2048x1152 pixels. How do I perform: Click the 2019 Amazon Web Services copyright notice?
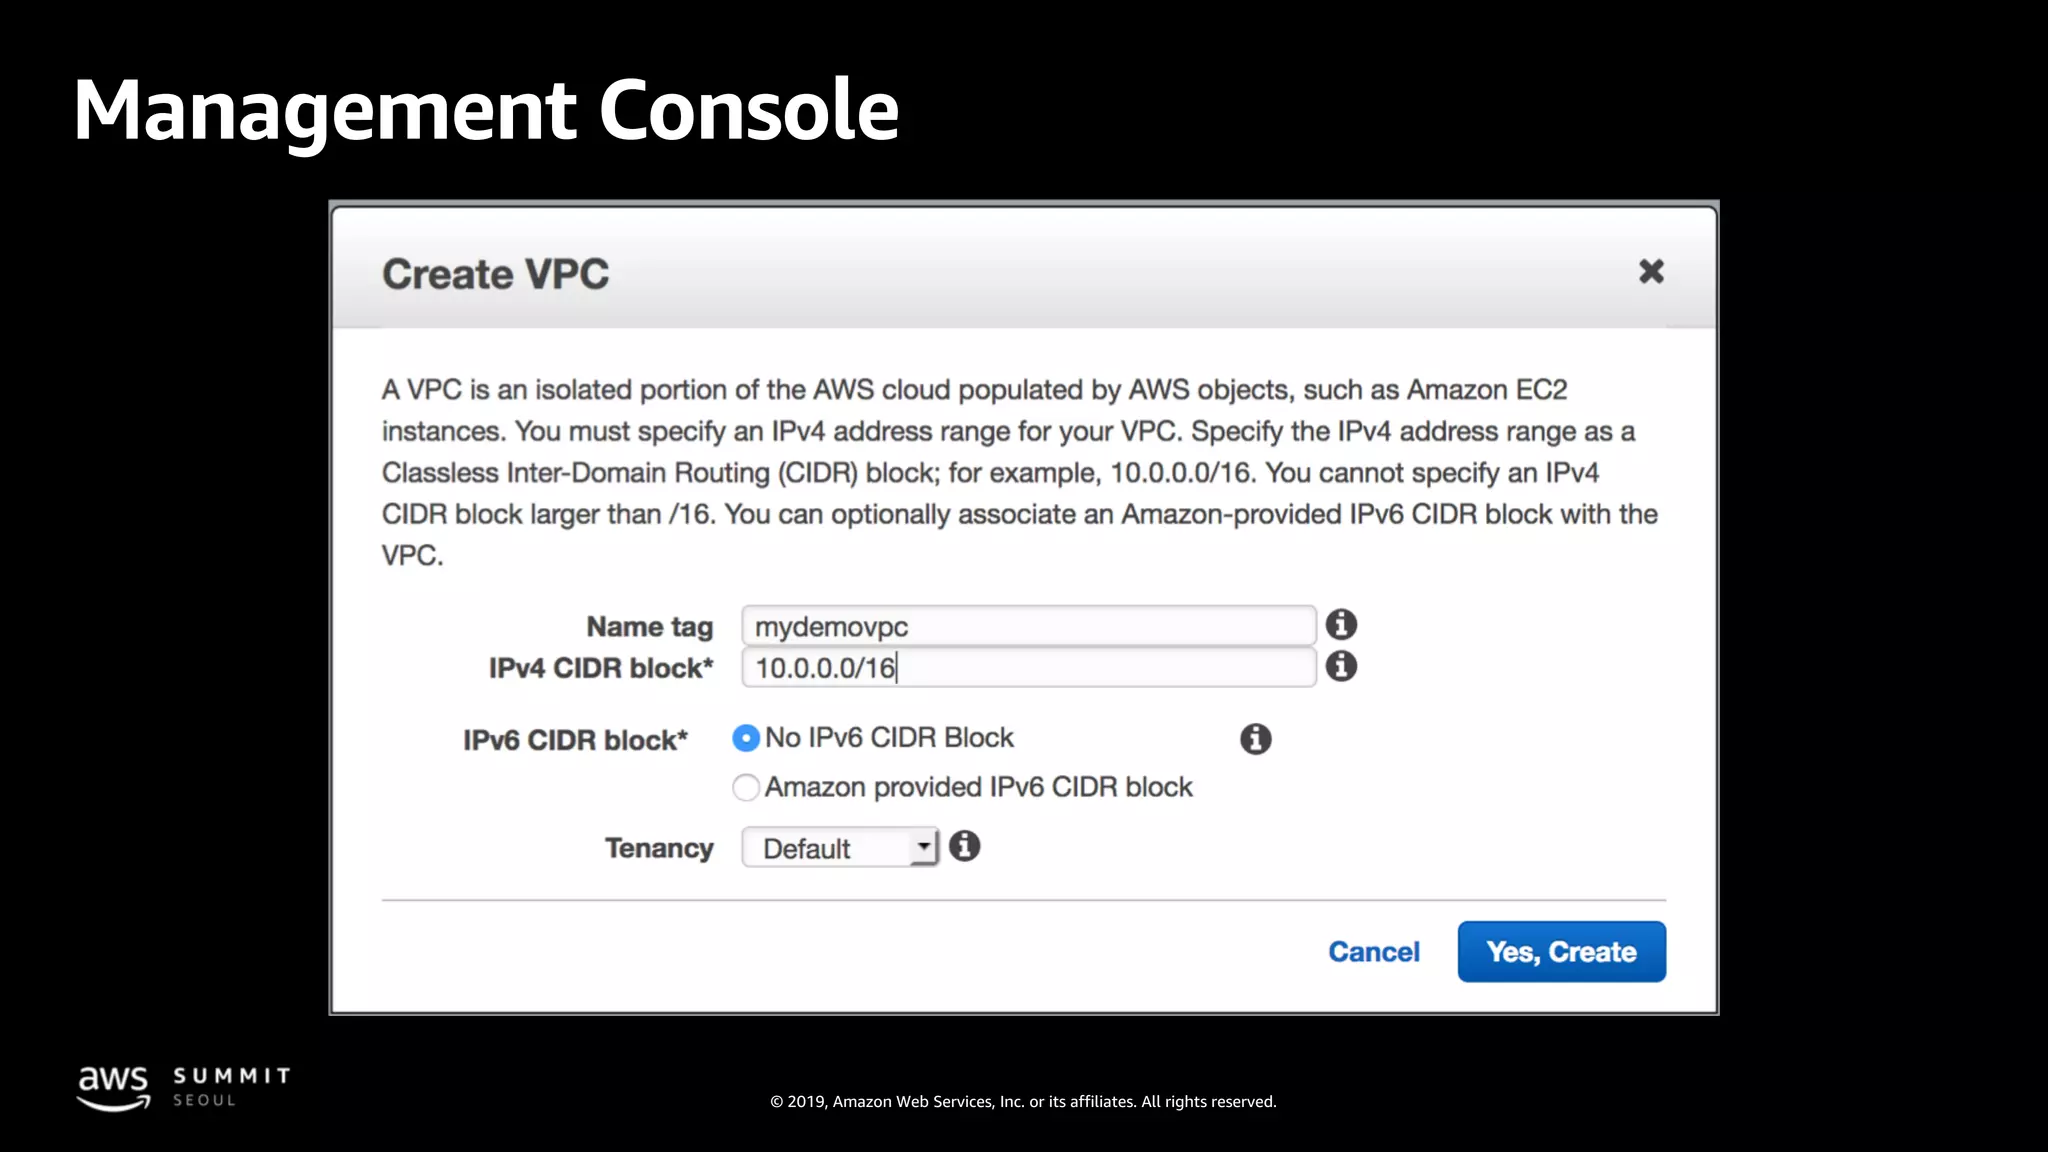(x=1023, y=1102)
